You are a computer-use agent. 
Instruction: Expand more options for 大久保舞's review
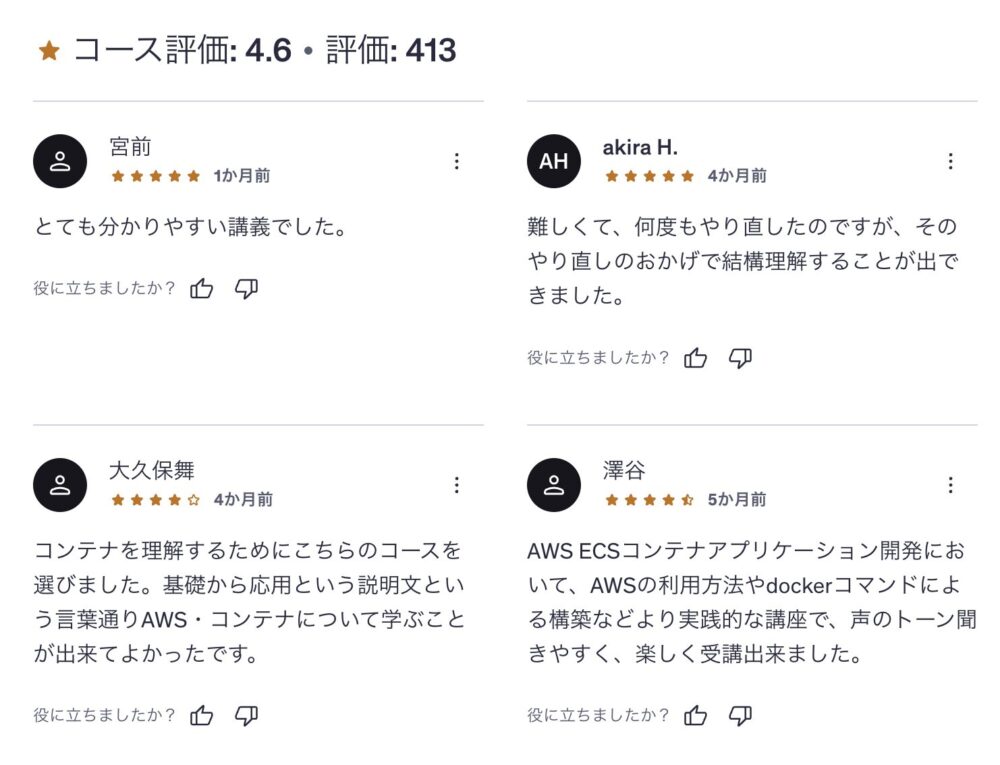pos(457,485)
